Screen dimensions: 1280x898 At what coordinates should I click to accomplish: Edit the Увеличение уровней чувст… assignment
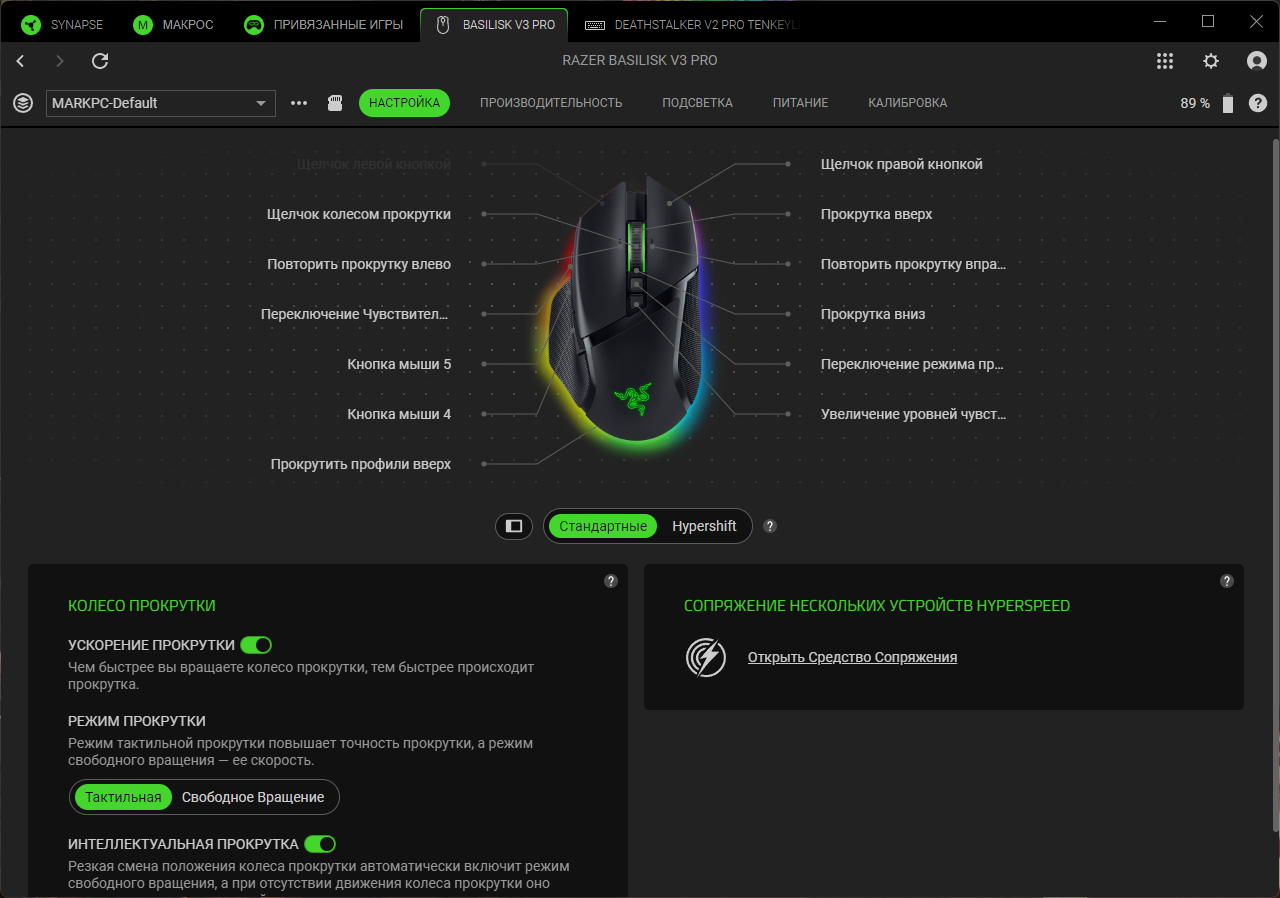click(x=914, y=414)
